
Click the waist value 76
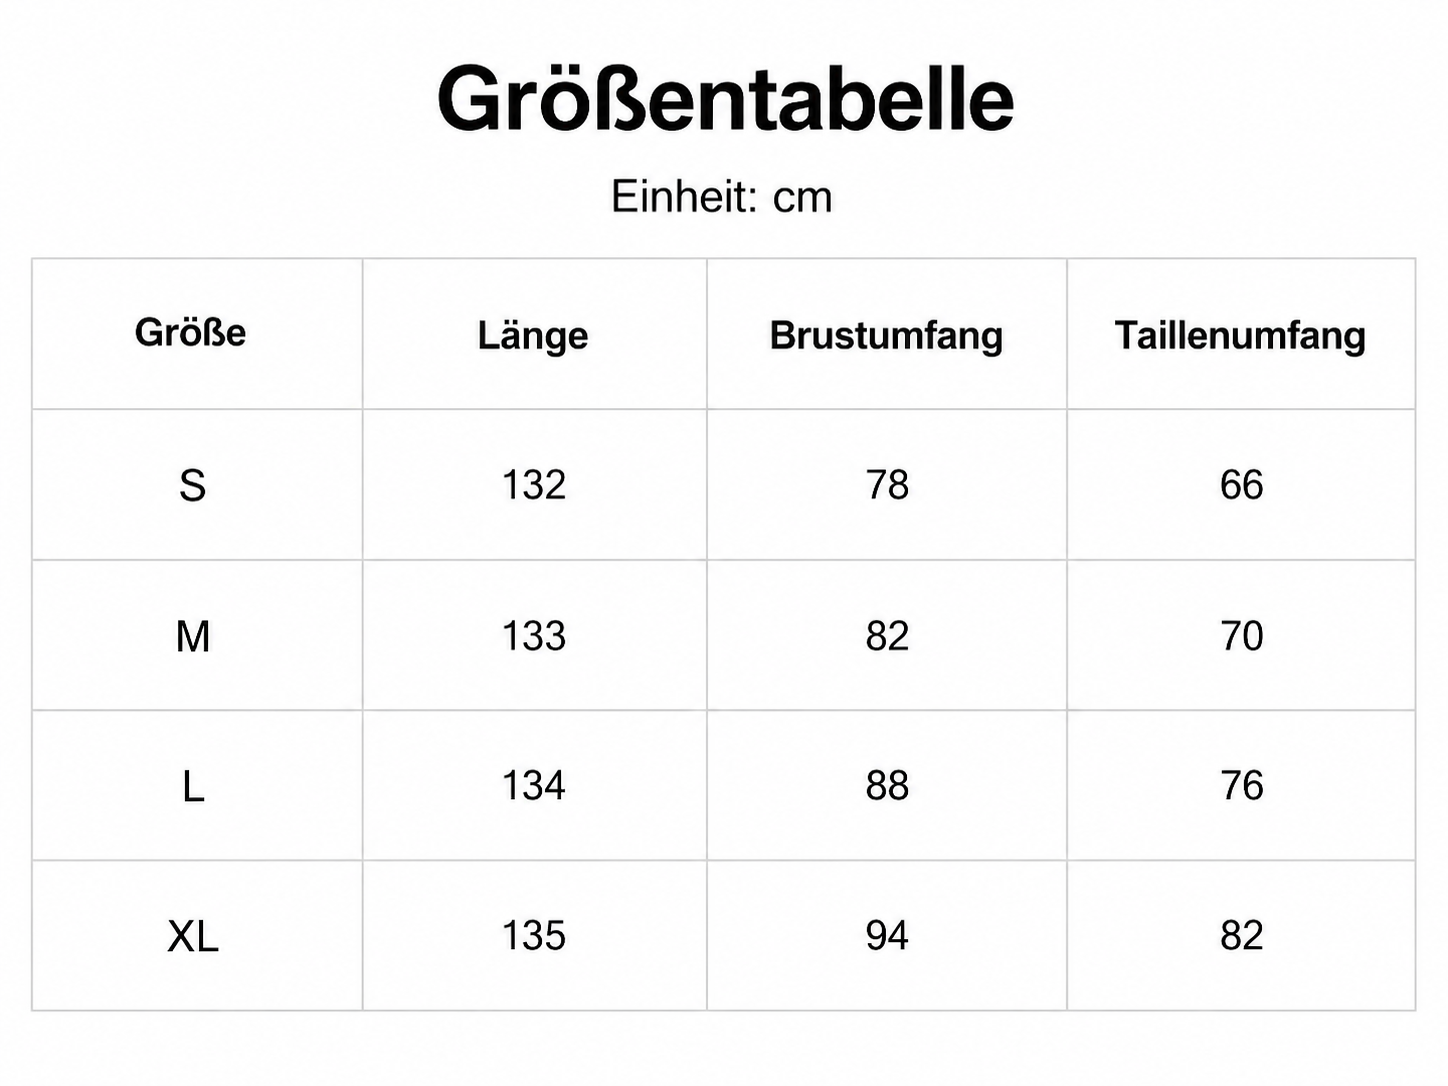click(x=1241, y=786)
